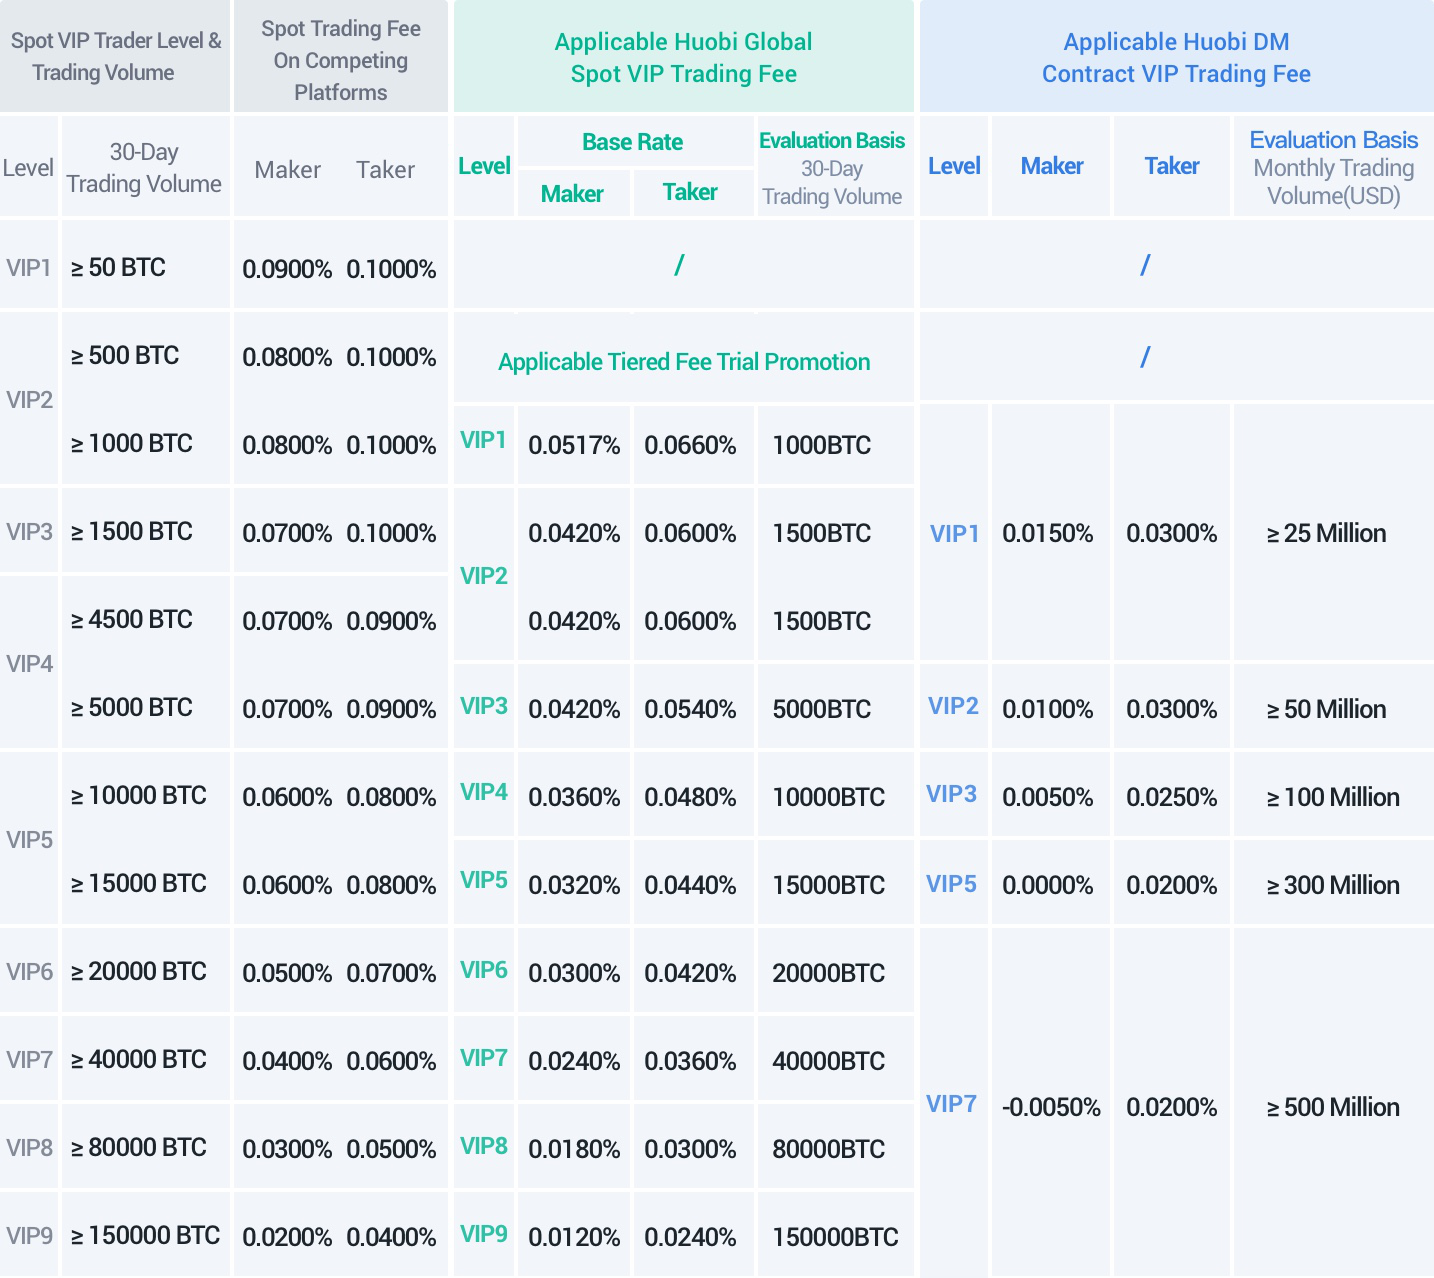Select 'Applicable Tiered Fee Trial Promotion' text
The height and width of the screenshot is (1278, 1434).
pyautogui.click(x=684, y=362)
